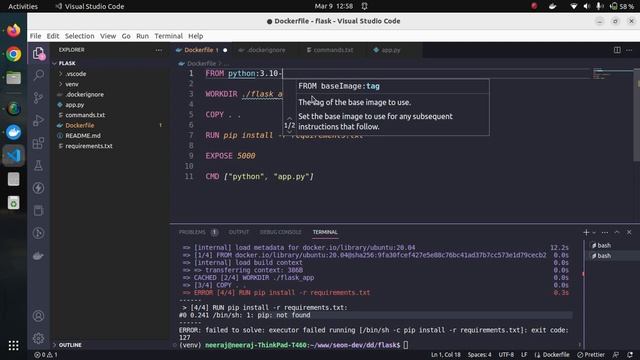Click Split Editor icon
The image size is (640, 360).
click(x=617, y=50)
